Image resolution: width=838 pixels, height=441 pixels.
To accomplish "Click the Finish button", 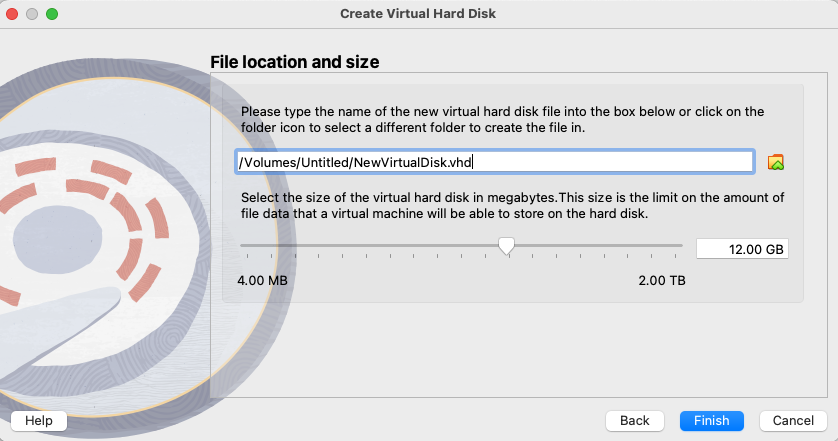I will [711, 421].
